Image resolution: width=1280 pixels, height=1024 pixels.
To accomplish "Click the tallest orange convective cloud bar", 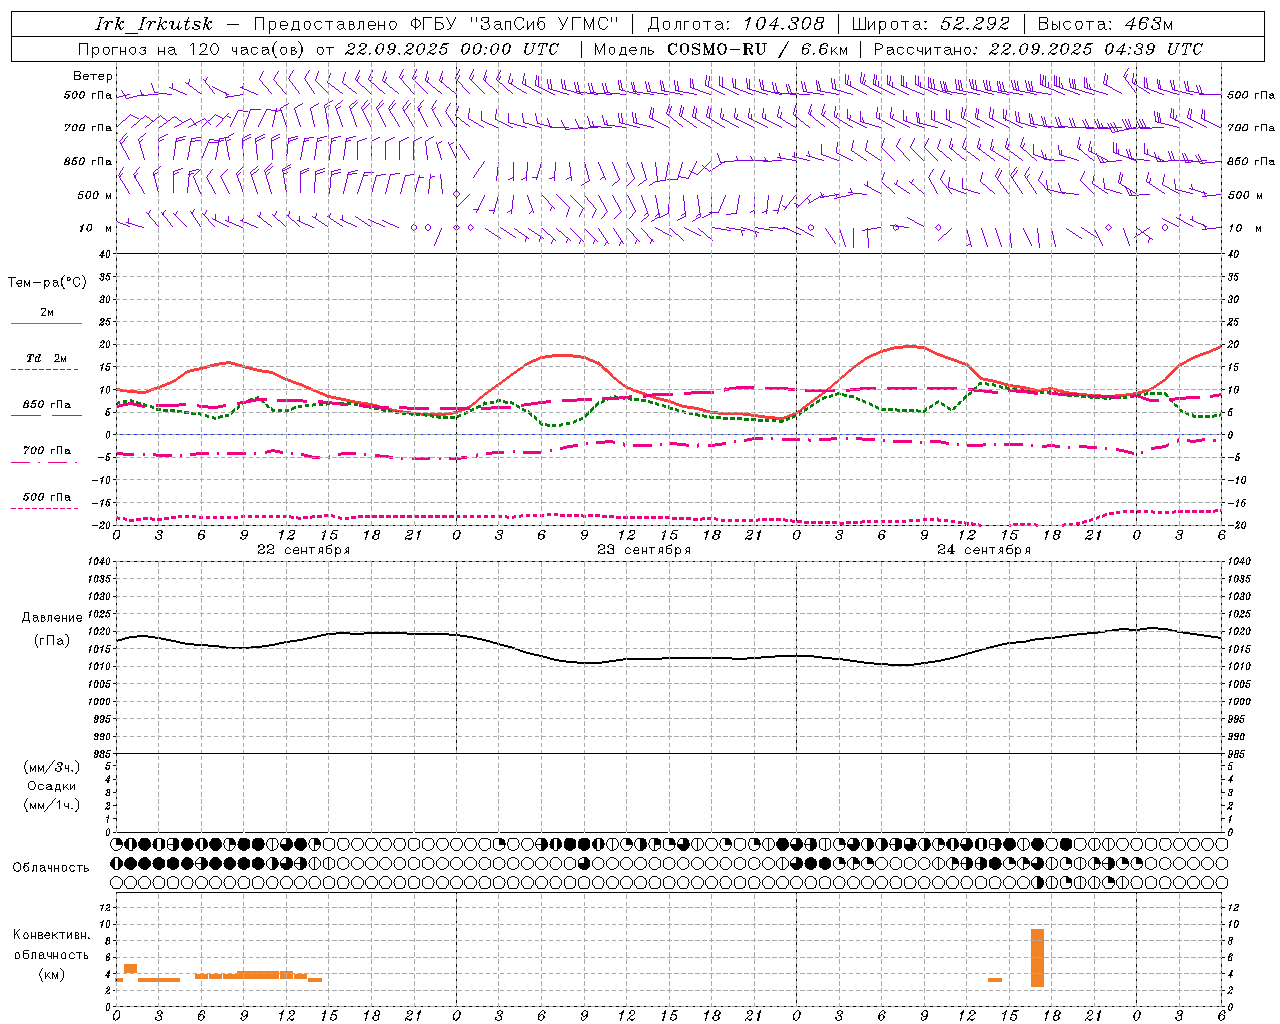I will (1037, 958).
